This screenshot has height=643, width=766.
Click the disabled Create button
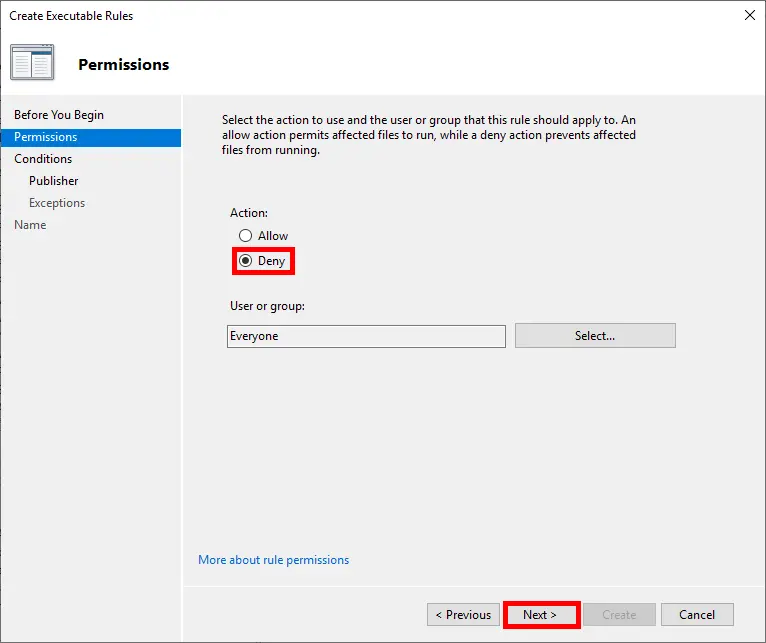point(619,614)
